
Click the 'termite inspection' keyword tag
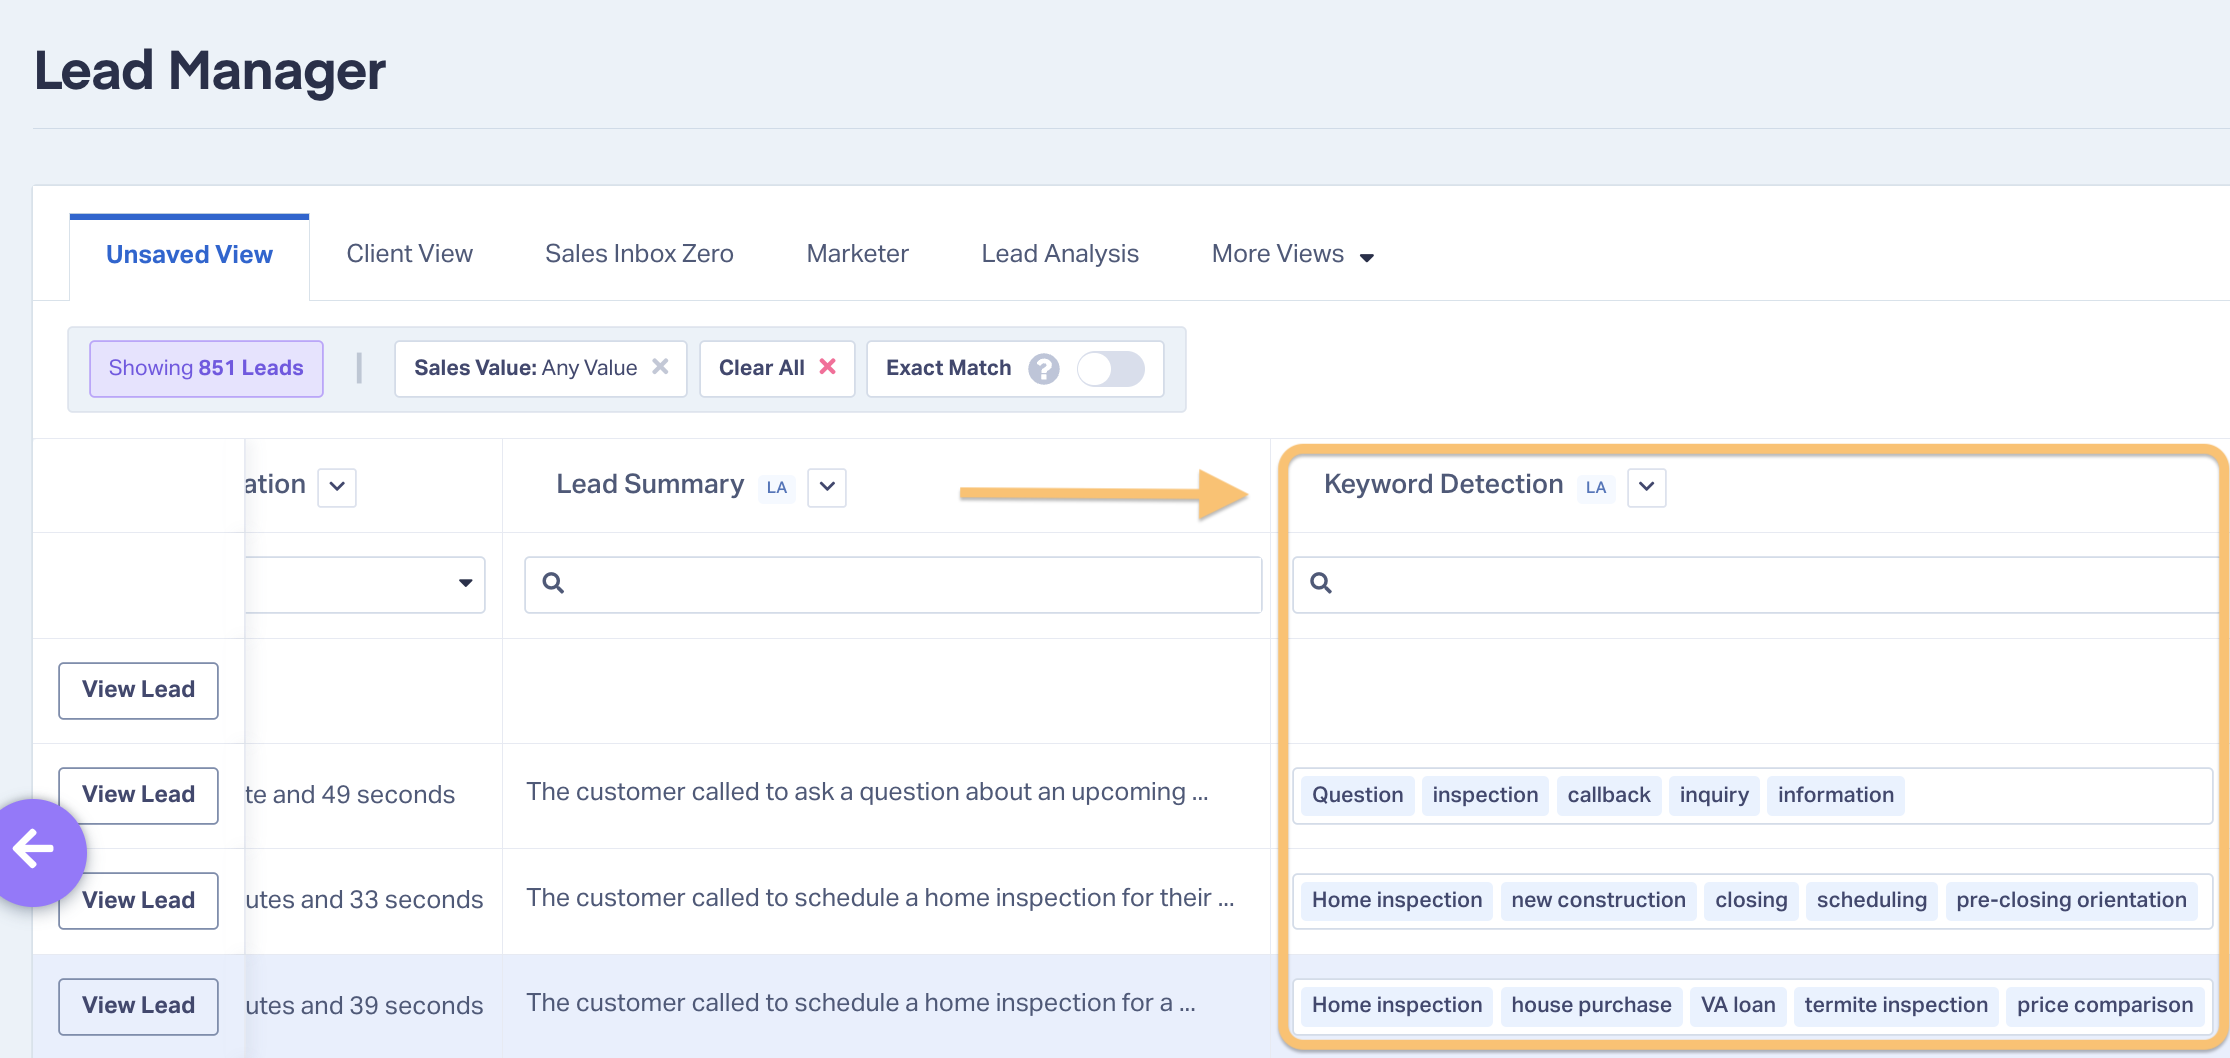(1896, 1006)
